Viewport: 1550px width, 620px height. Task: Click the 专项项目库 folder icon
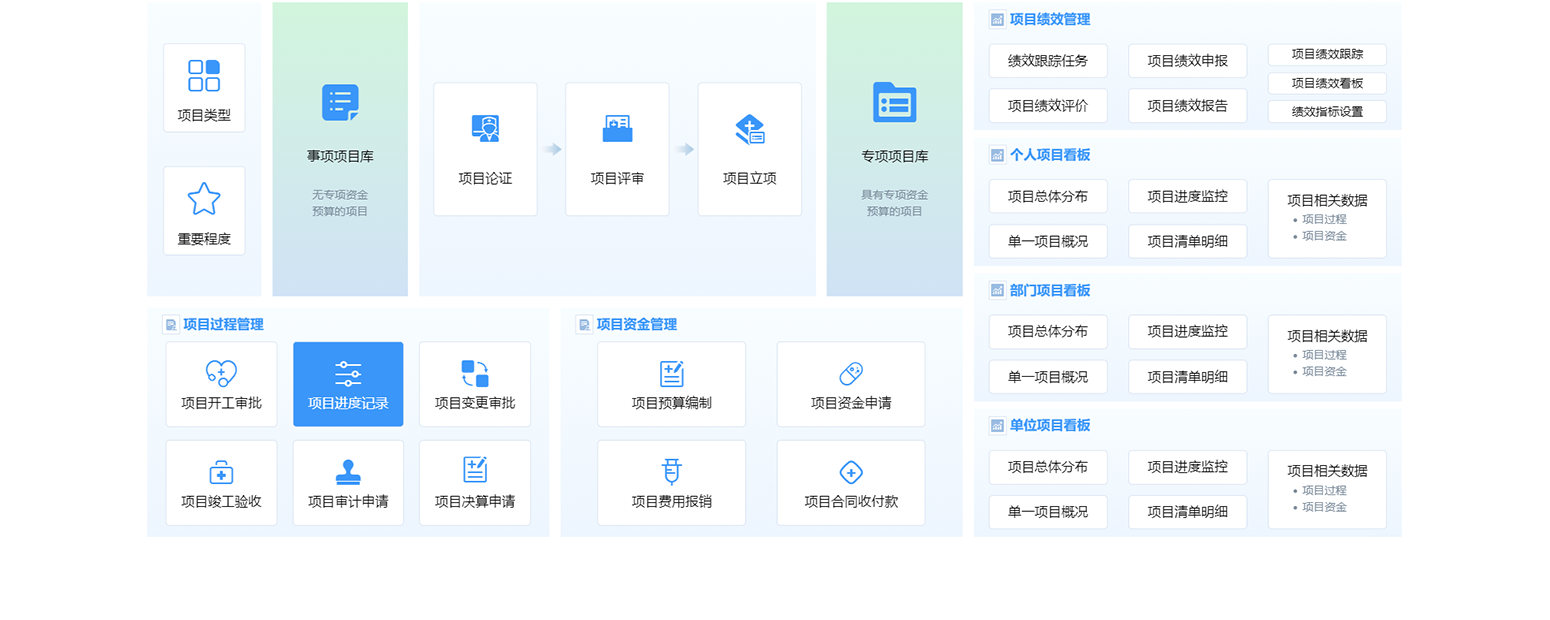(x=894, y=103)
